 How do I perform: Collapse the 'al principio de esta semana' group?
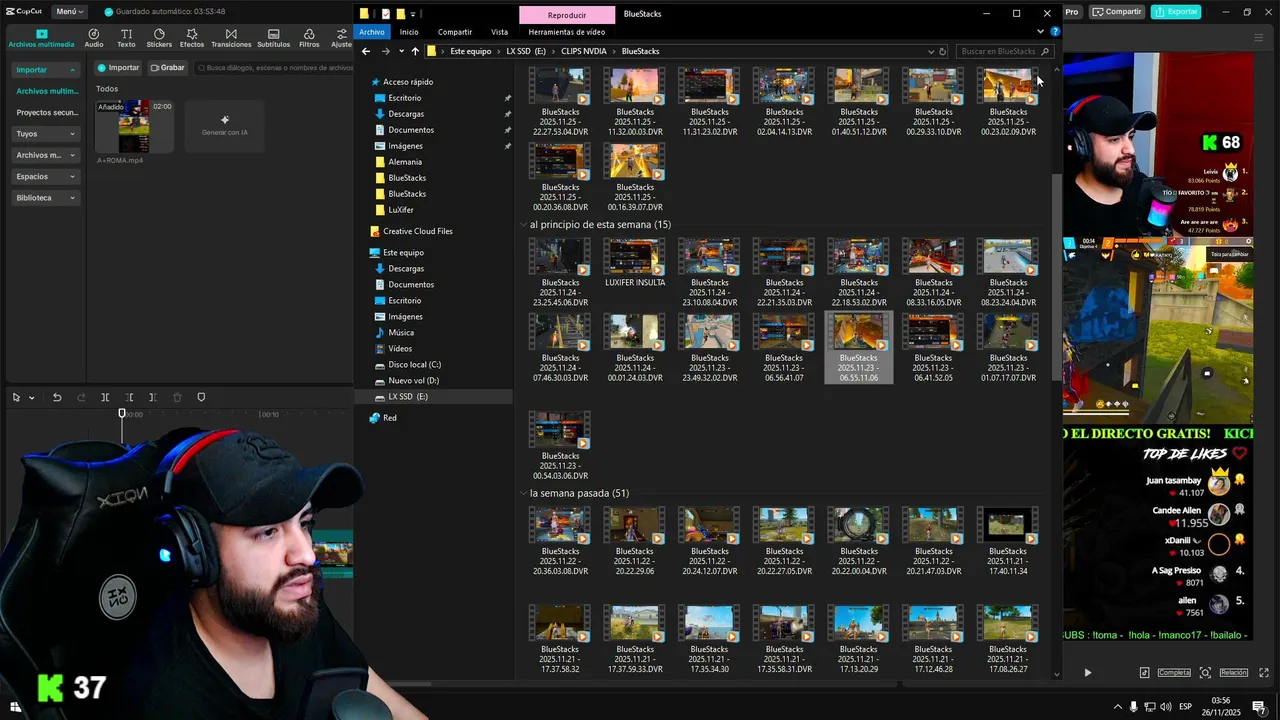523,225
